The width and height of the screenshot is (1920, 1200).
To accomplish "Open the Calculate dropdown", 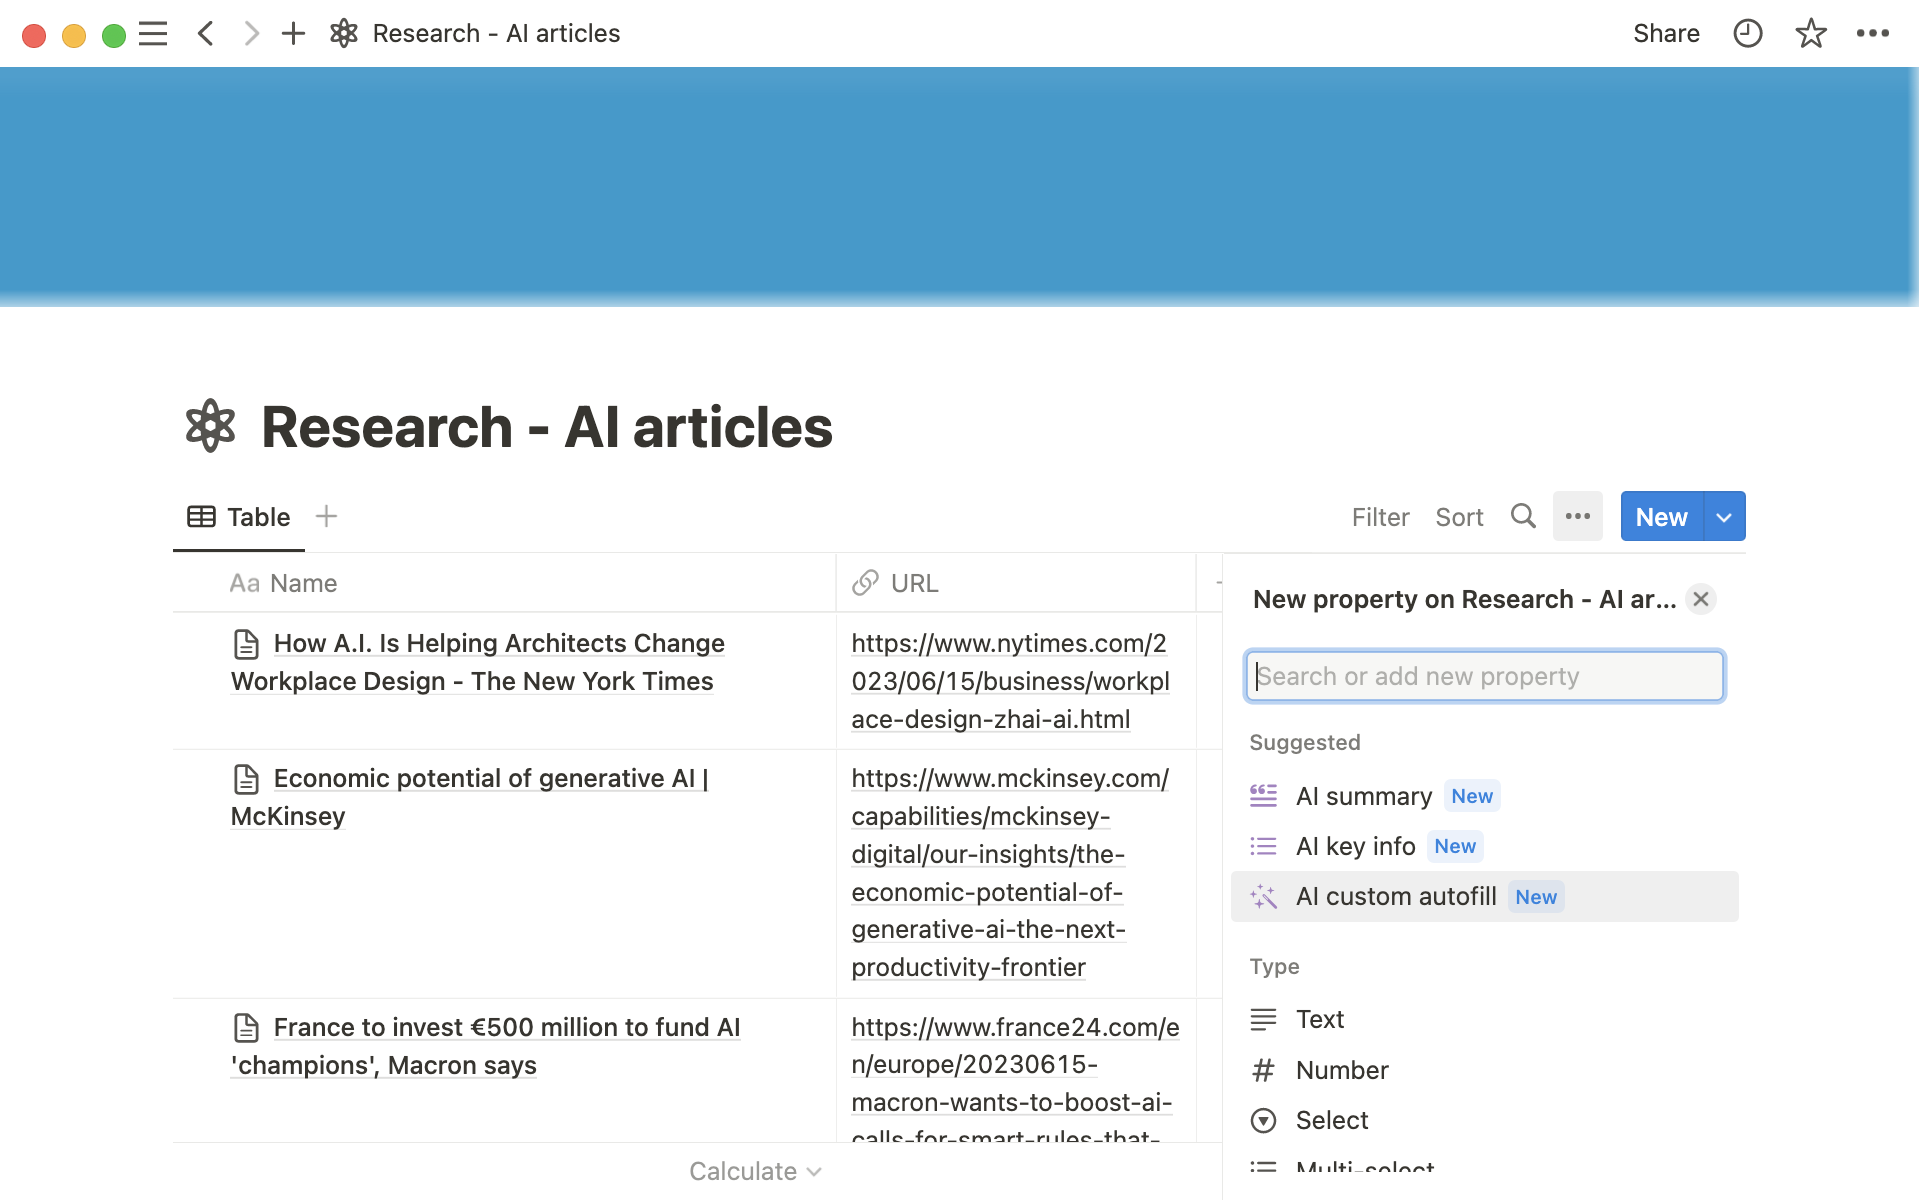I will click(755, 1171).
